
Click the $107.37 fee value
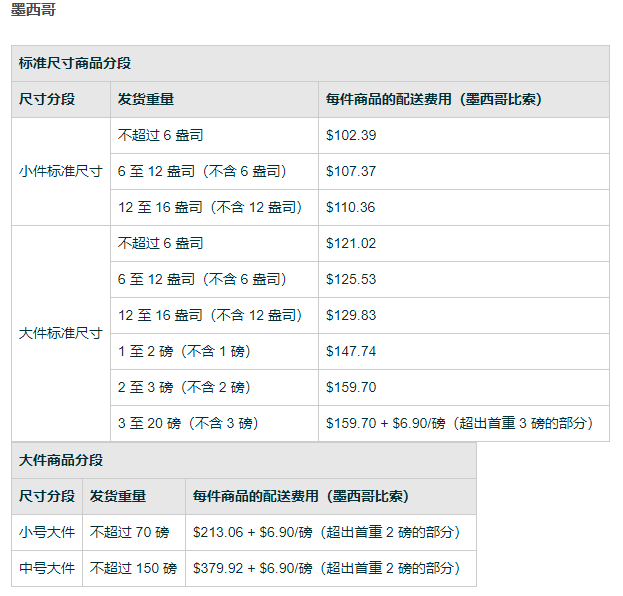[351, 171]
